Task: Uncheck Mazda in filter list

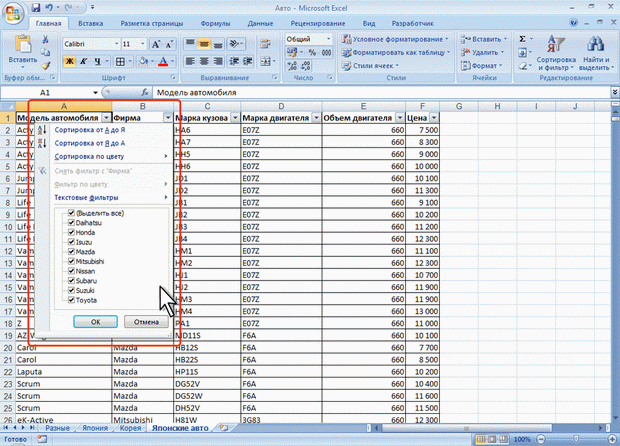Action: [x=72, y=251]
